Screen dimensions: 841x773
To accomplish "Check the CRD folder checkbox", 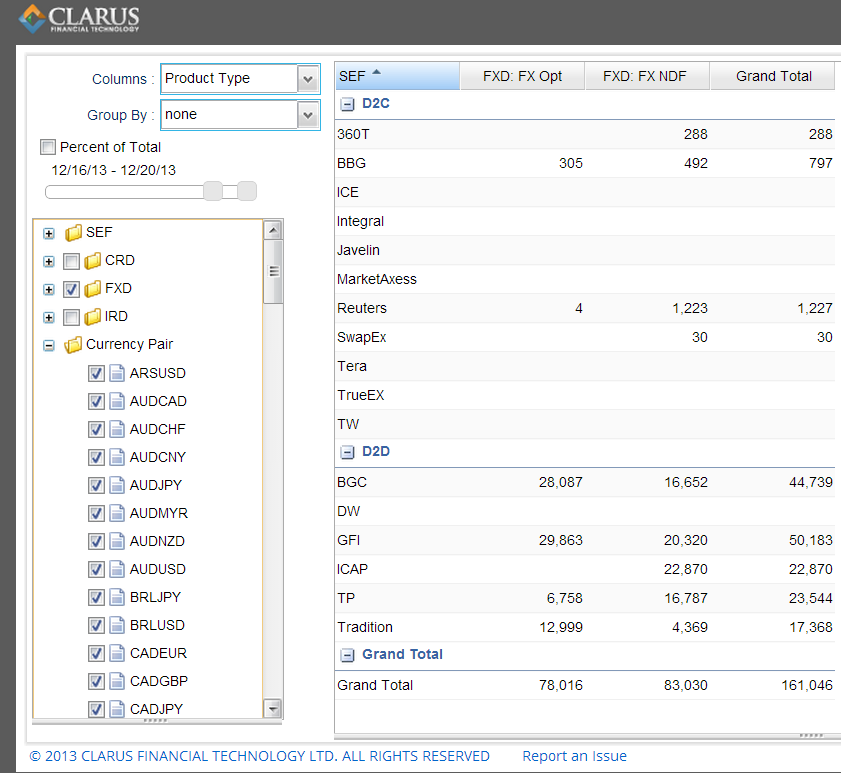I will [71, 261].
